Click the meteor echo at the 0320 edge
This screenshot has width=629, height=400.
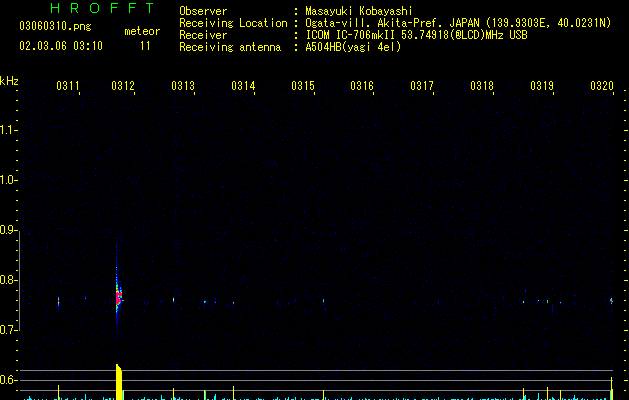pos(611,301)
